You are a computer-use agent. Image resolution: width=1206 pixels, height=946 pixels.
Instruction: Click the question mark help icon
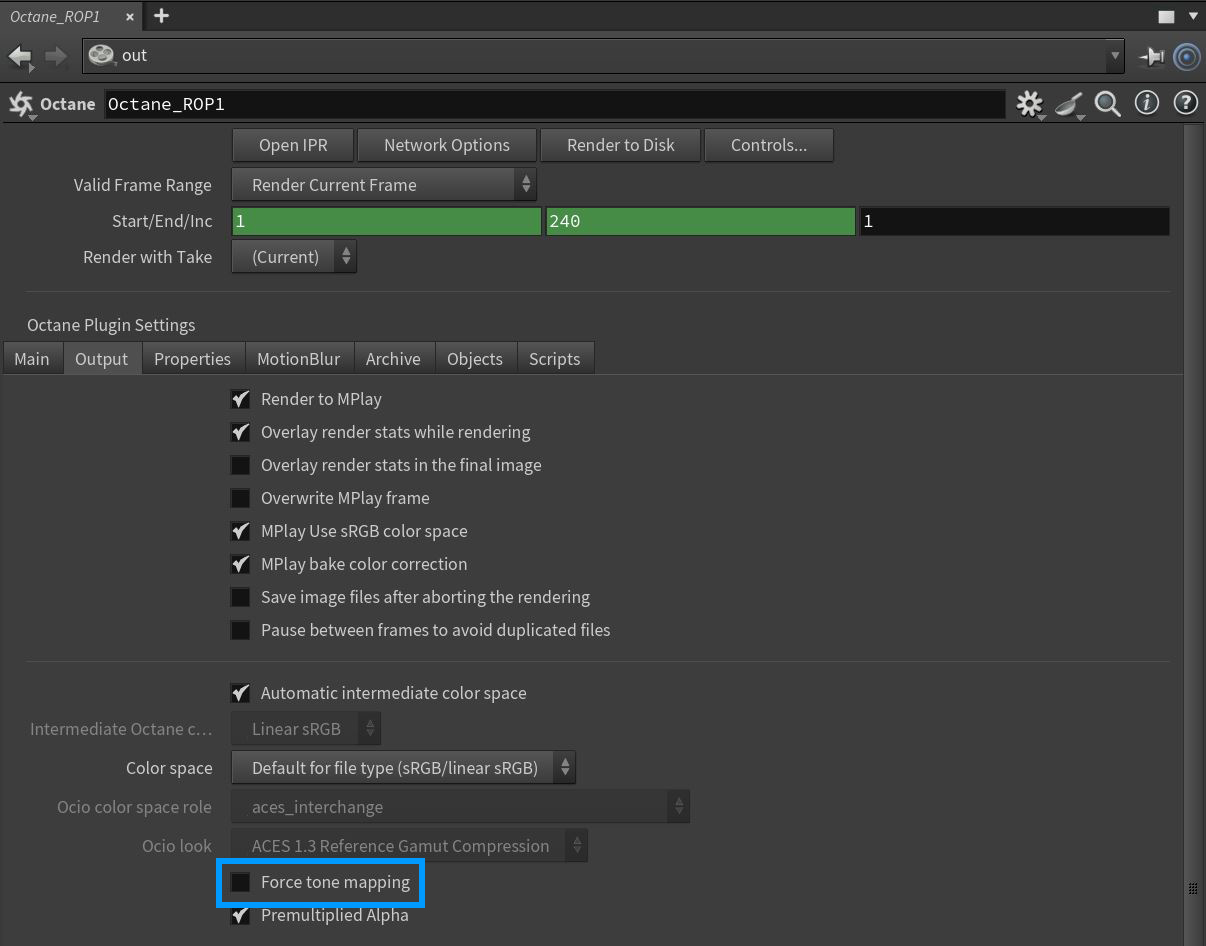coord(1185,103)
